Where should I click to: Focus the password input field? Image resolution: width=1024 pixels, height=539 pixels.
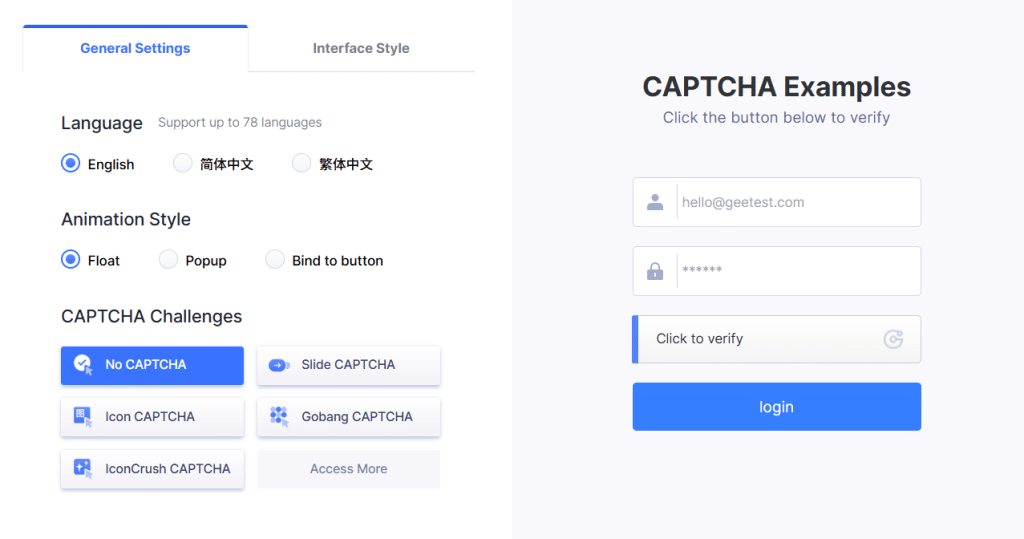(x=776, y=271)
